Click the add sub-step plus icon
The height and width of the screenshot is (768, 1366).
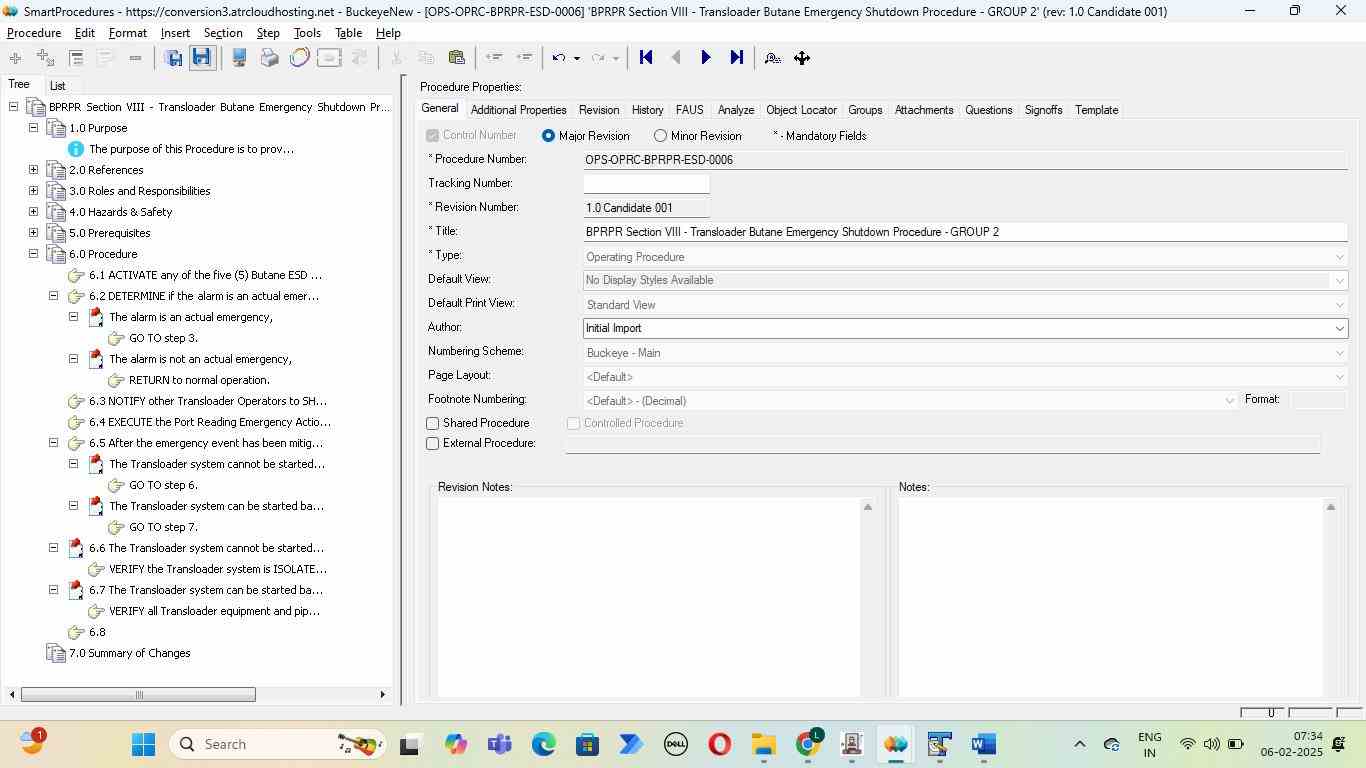[x=45, y=58]
